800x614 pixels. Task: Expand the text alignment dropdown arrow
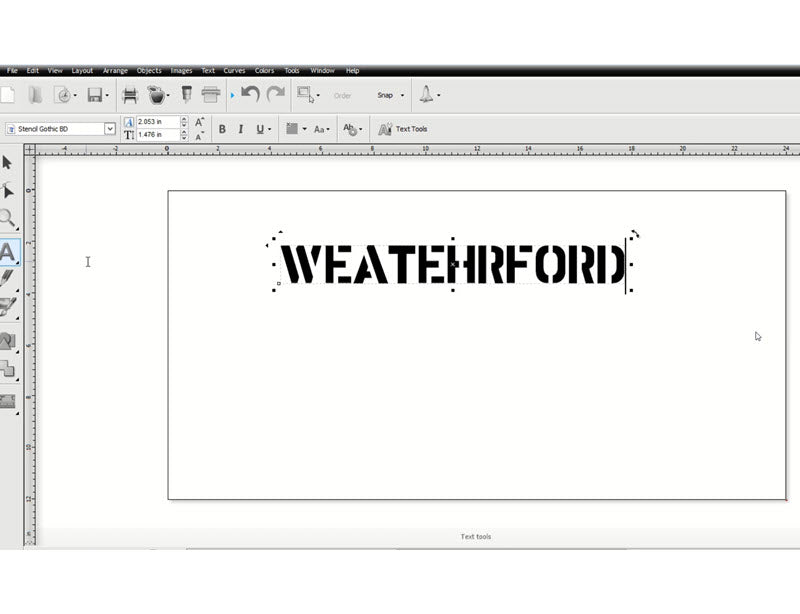coord(305,129)
